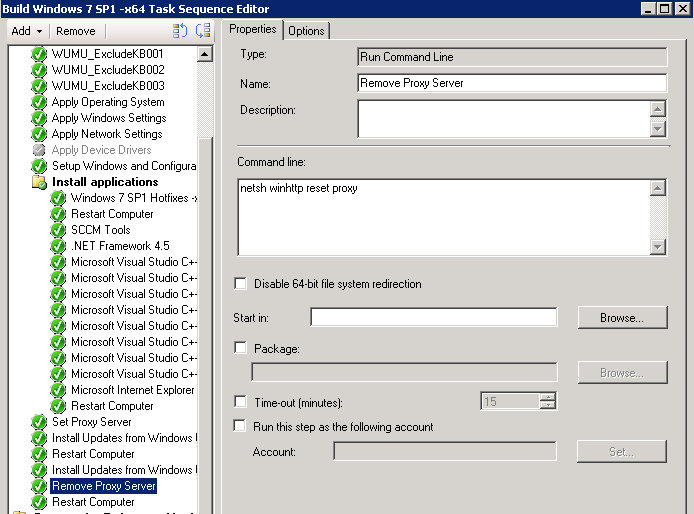Click the green check icon beside Apply Operating System

pyautogui.click(x=40, y=102)
